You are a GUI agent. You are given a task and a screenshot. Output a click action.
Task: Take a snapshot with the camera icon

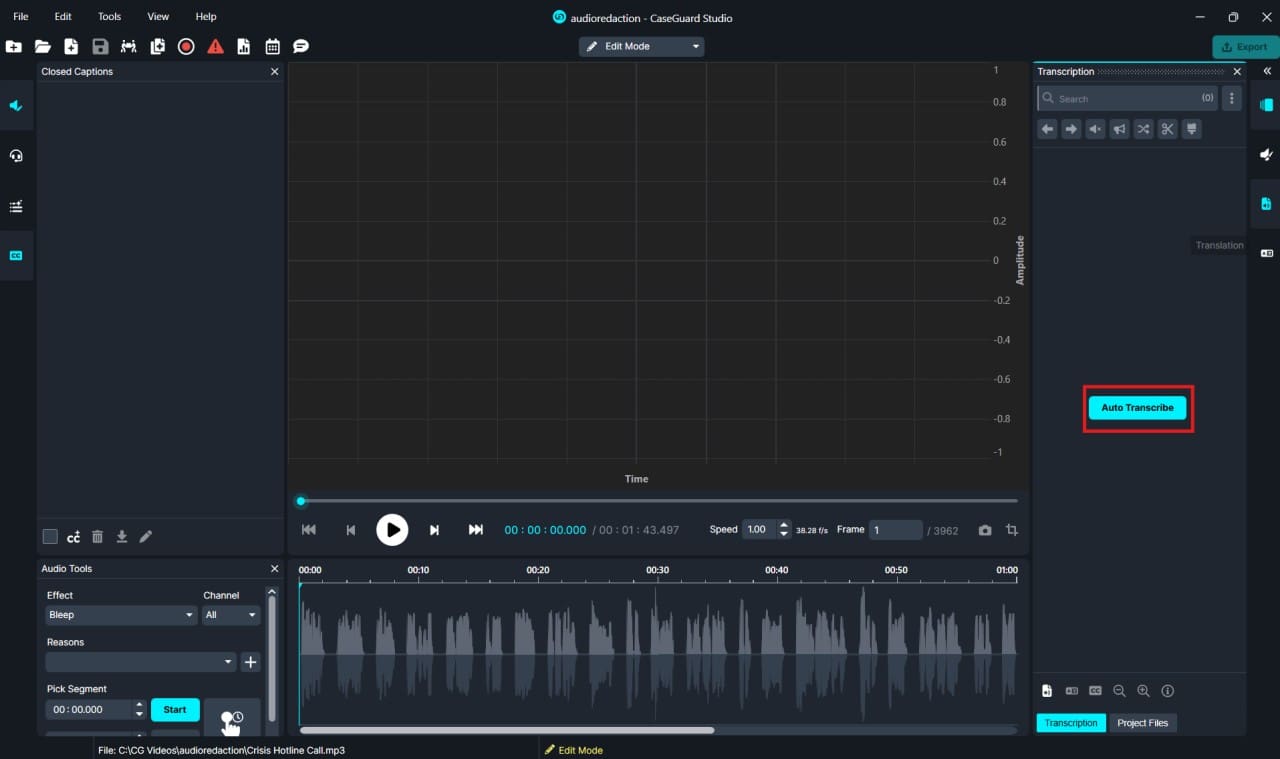985,530
